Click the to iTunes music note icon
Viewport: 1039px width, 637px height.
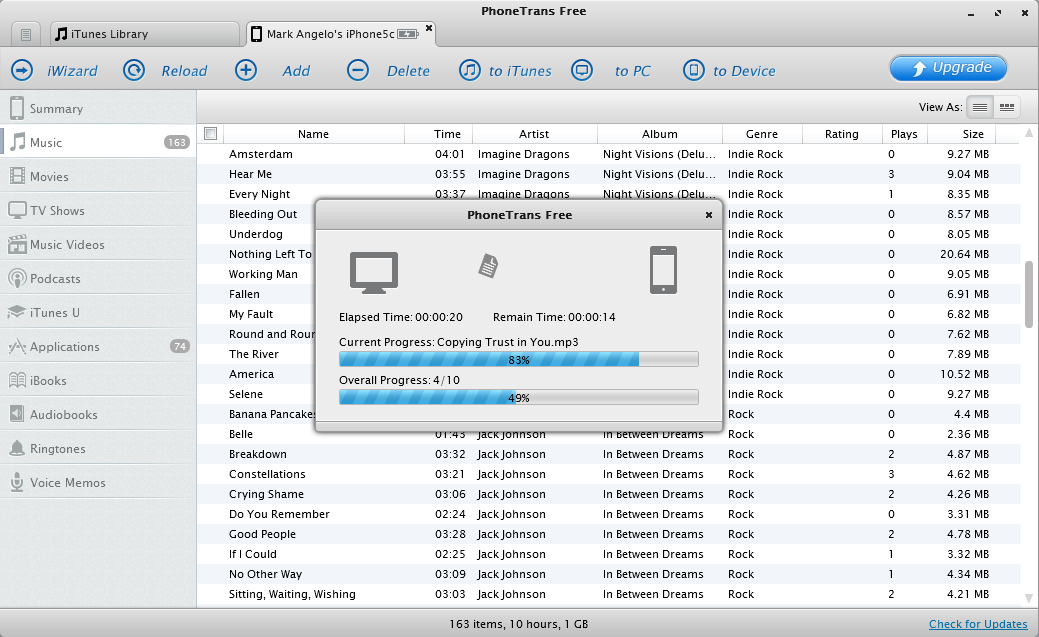coord(470,70)
